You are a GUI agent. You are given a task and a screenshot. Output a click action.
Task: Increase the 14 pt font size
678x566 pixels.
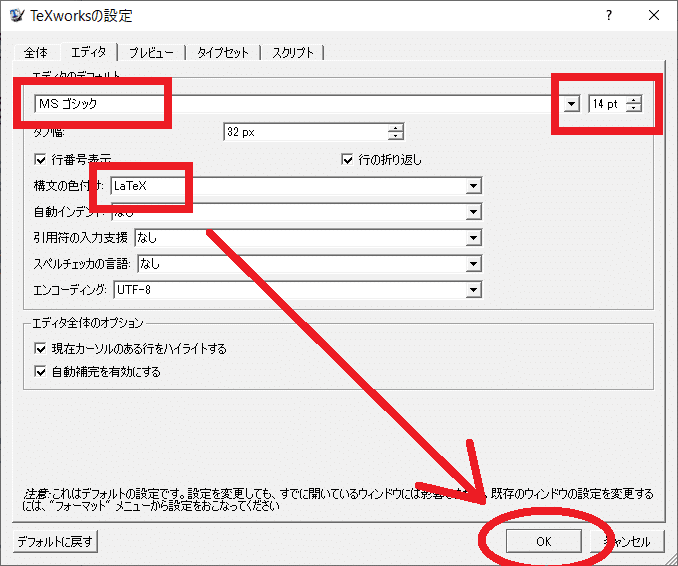tap(634, 99)
